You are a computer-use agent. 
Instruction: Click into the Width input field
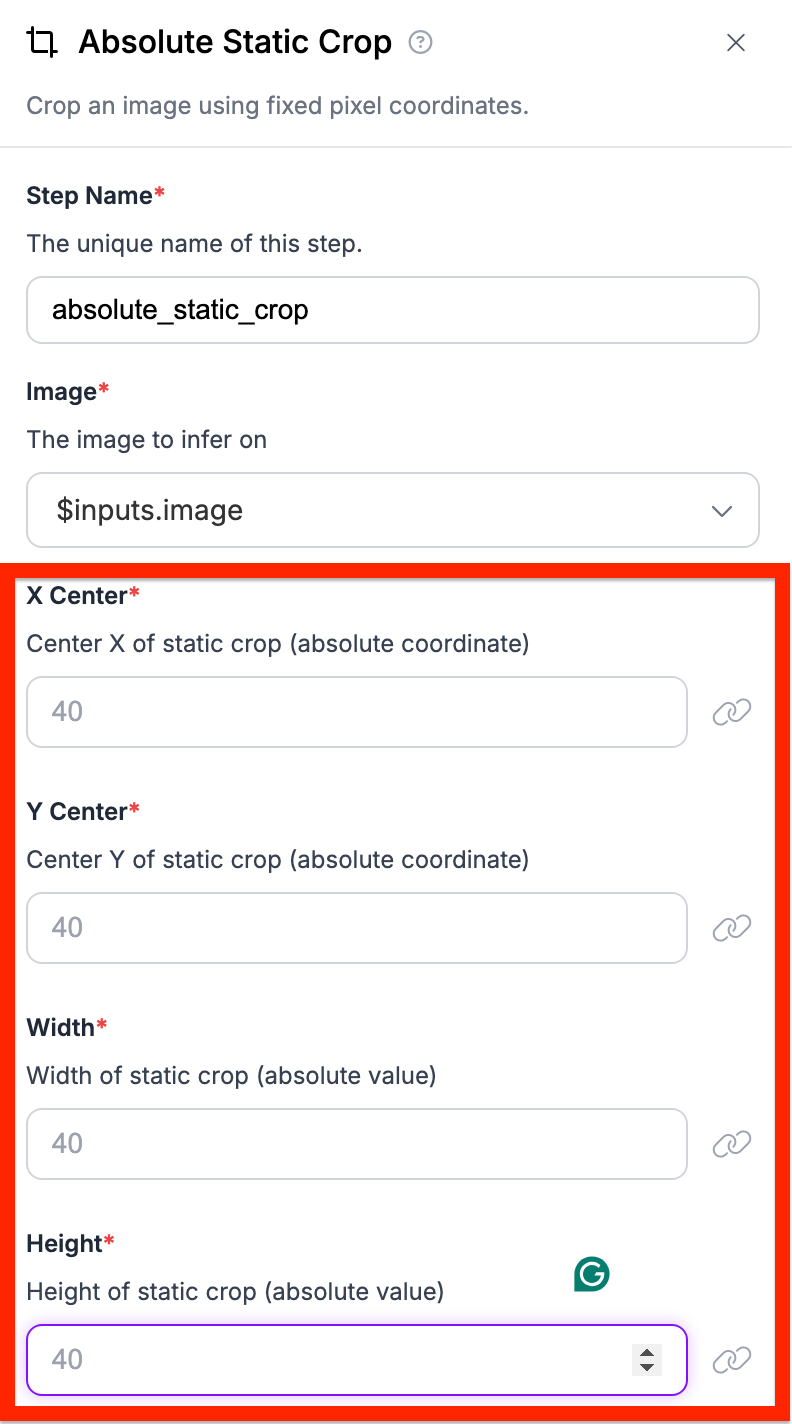(356, 1144)
